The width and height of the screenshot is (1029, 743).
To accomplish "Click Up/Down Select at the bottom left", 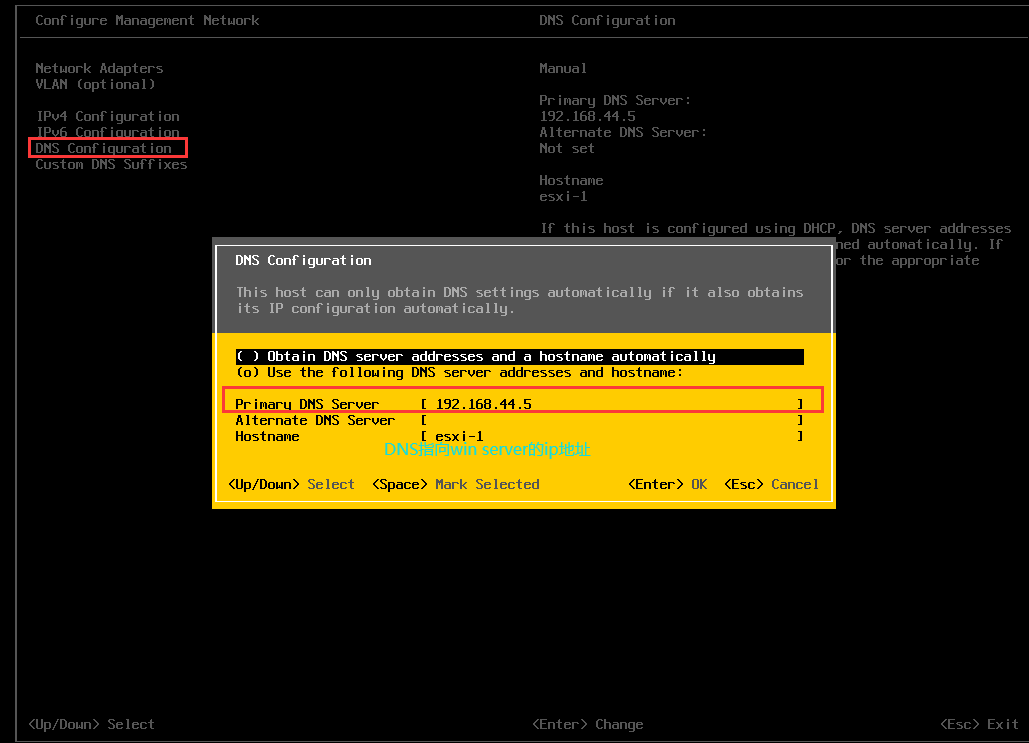I will point(91,724).
